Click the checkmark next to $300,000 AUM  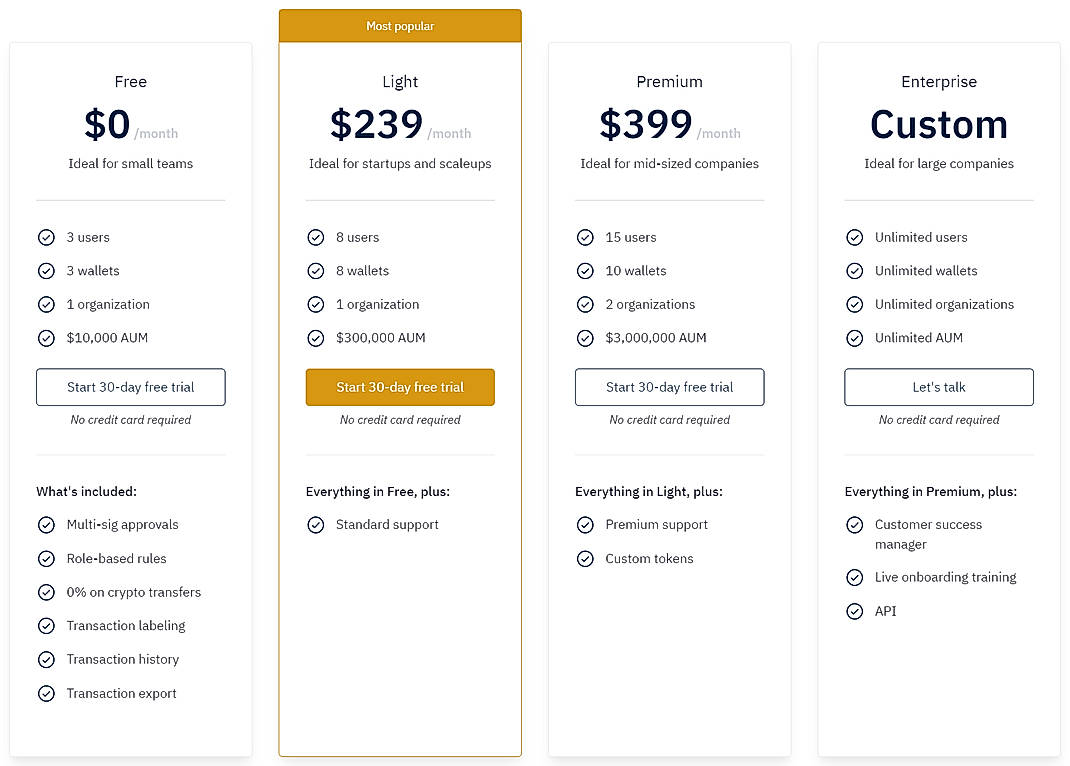point(316,338)
